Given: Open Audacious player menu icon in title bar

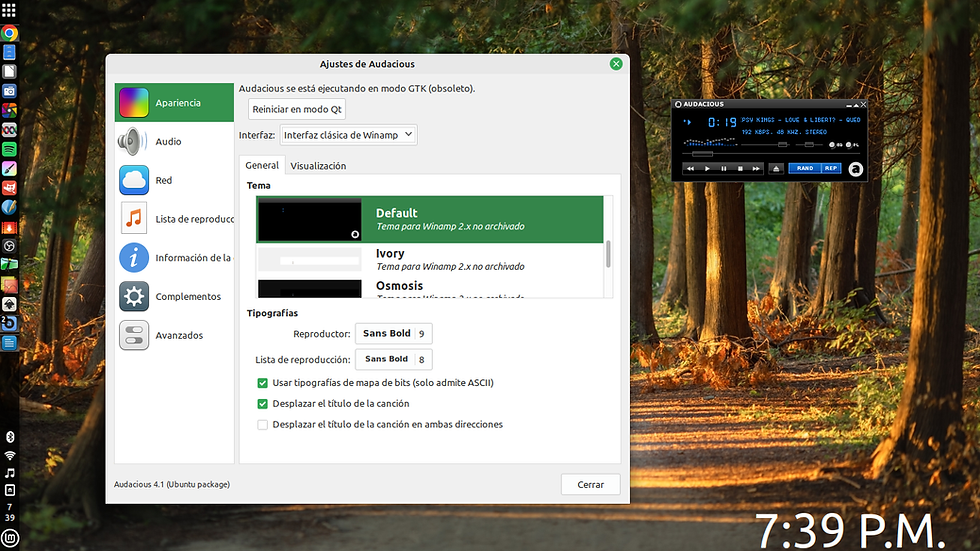Looking at the screenshot, I should pyautogui.click(x=678, y=104).
